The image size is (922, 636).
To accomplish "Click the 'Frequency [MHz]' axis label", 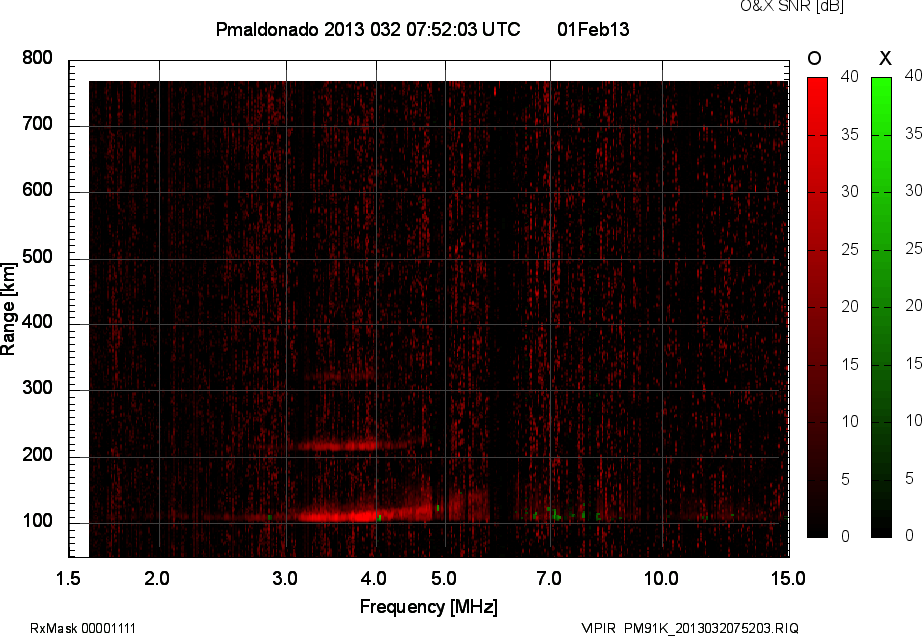I will pos(429,607).
